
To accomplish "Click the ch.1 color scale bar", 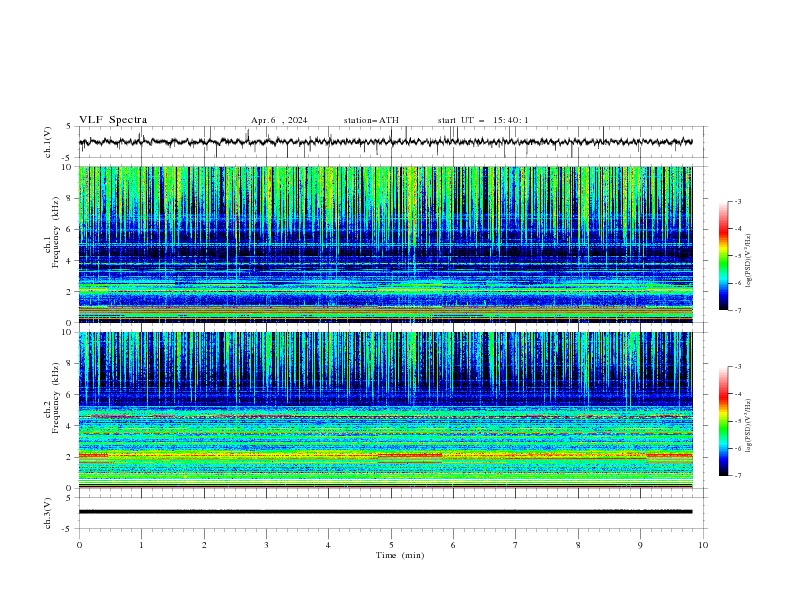I will [723, 256].
